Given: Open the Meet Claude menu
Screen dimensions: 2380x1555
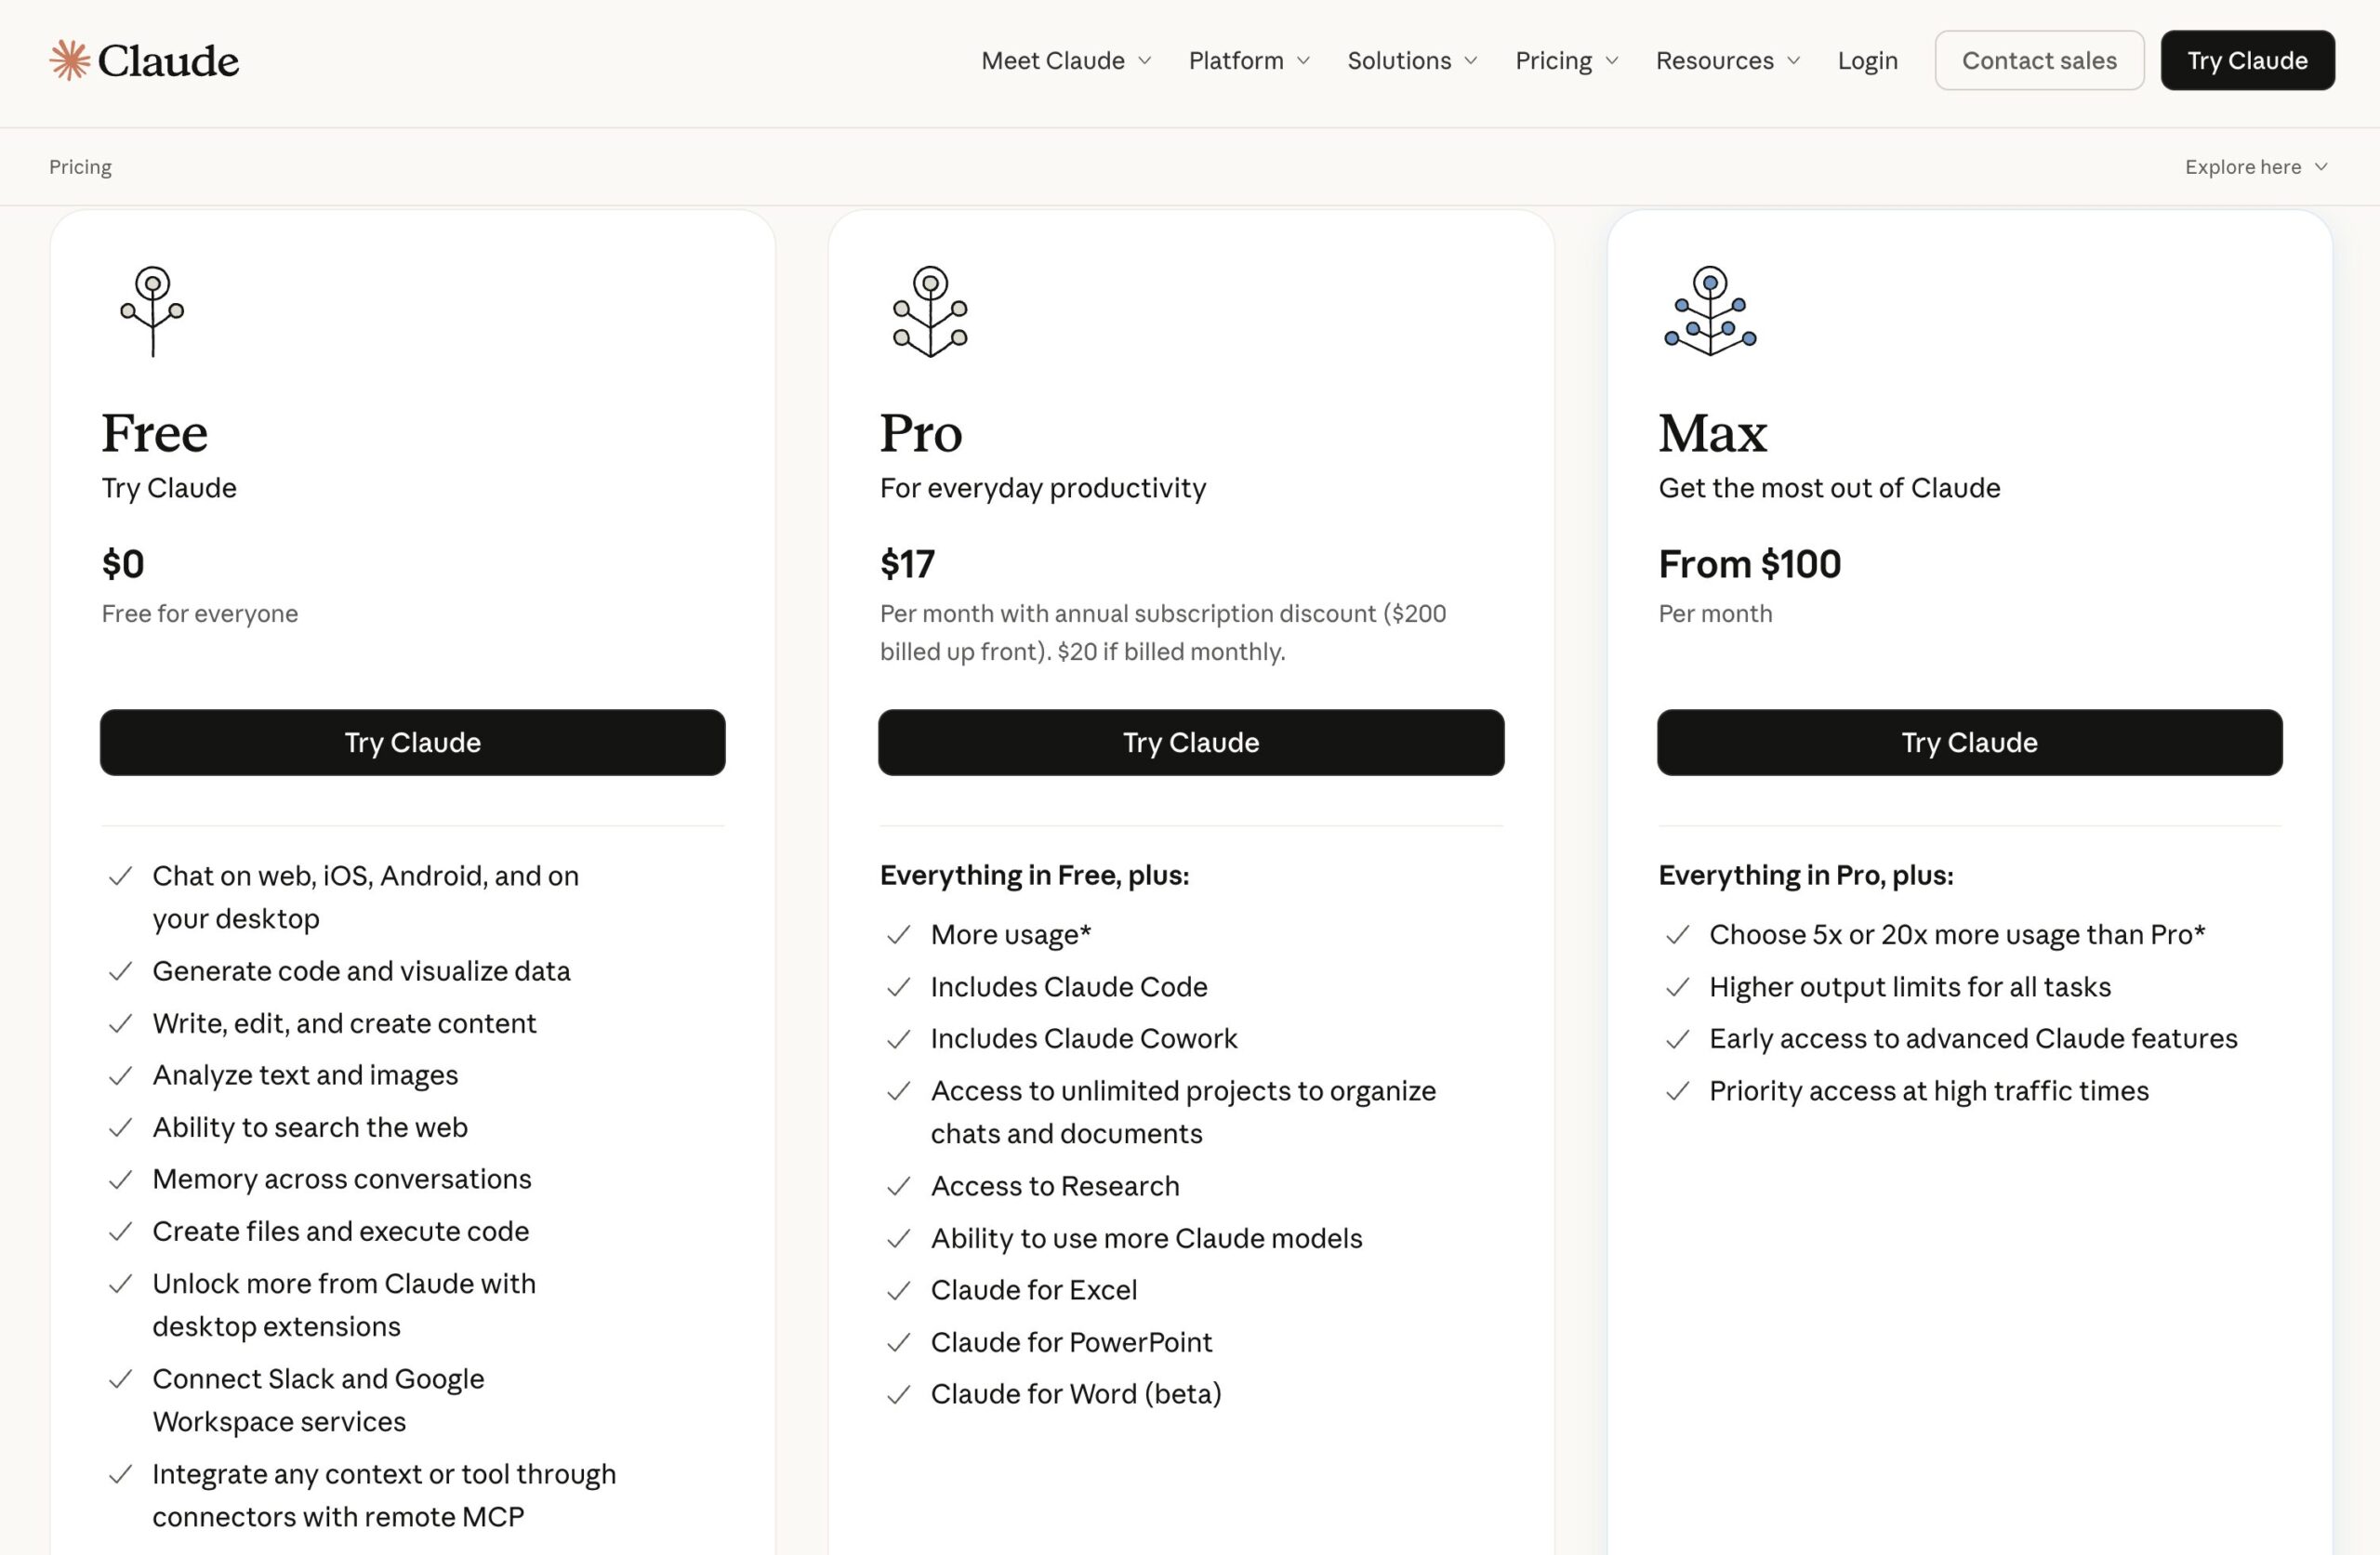Looking at the screenshot, I should [1066, 61].
